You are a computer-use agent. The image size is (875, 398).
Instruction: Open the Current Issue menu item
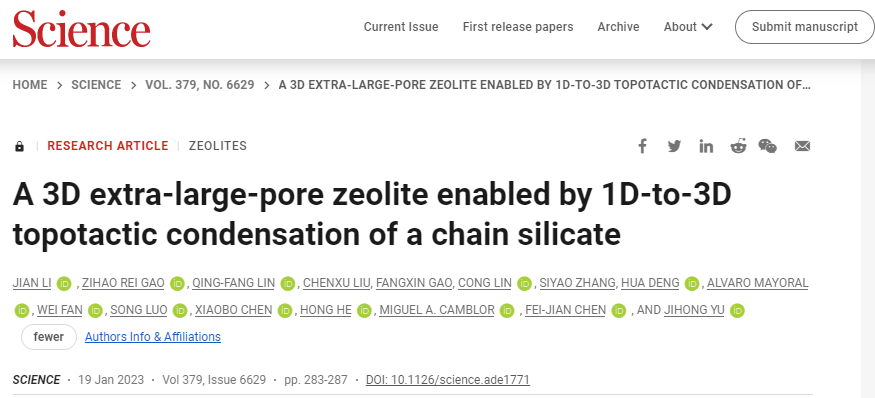[401, 27]
